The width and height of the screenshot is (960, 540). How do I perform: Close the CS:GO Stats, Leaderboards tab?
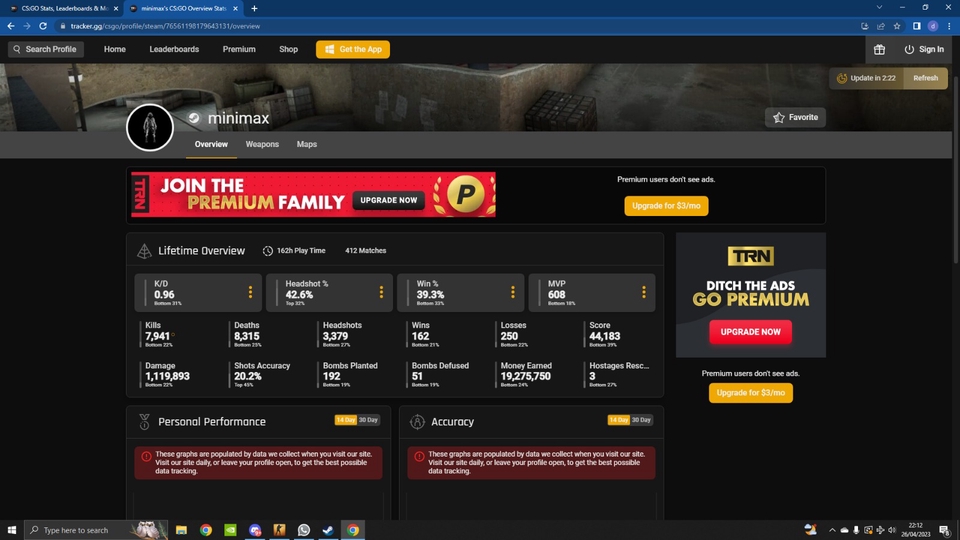(x=116, y=9)
